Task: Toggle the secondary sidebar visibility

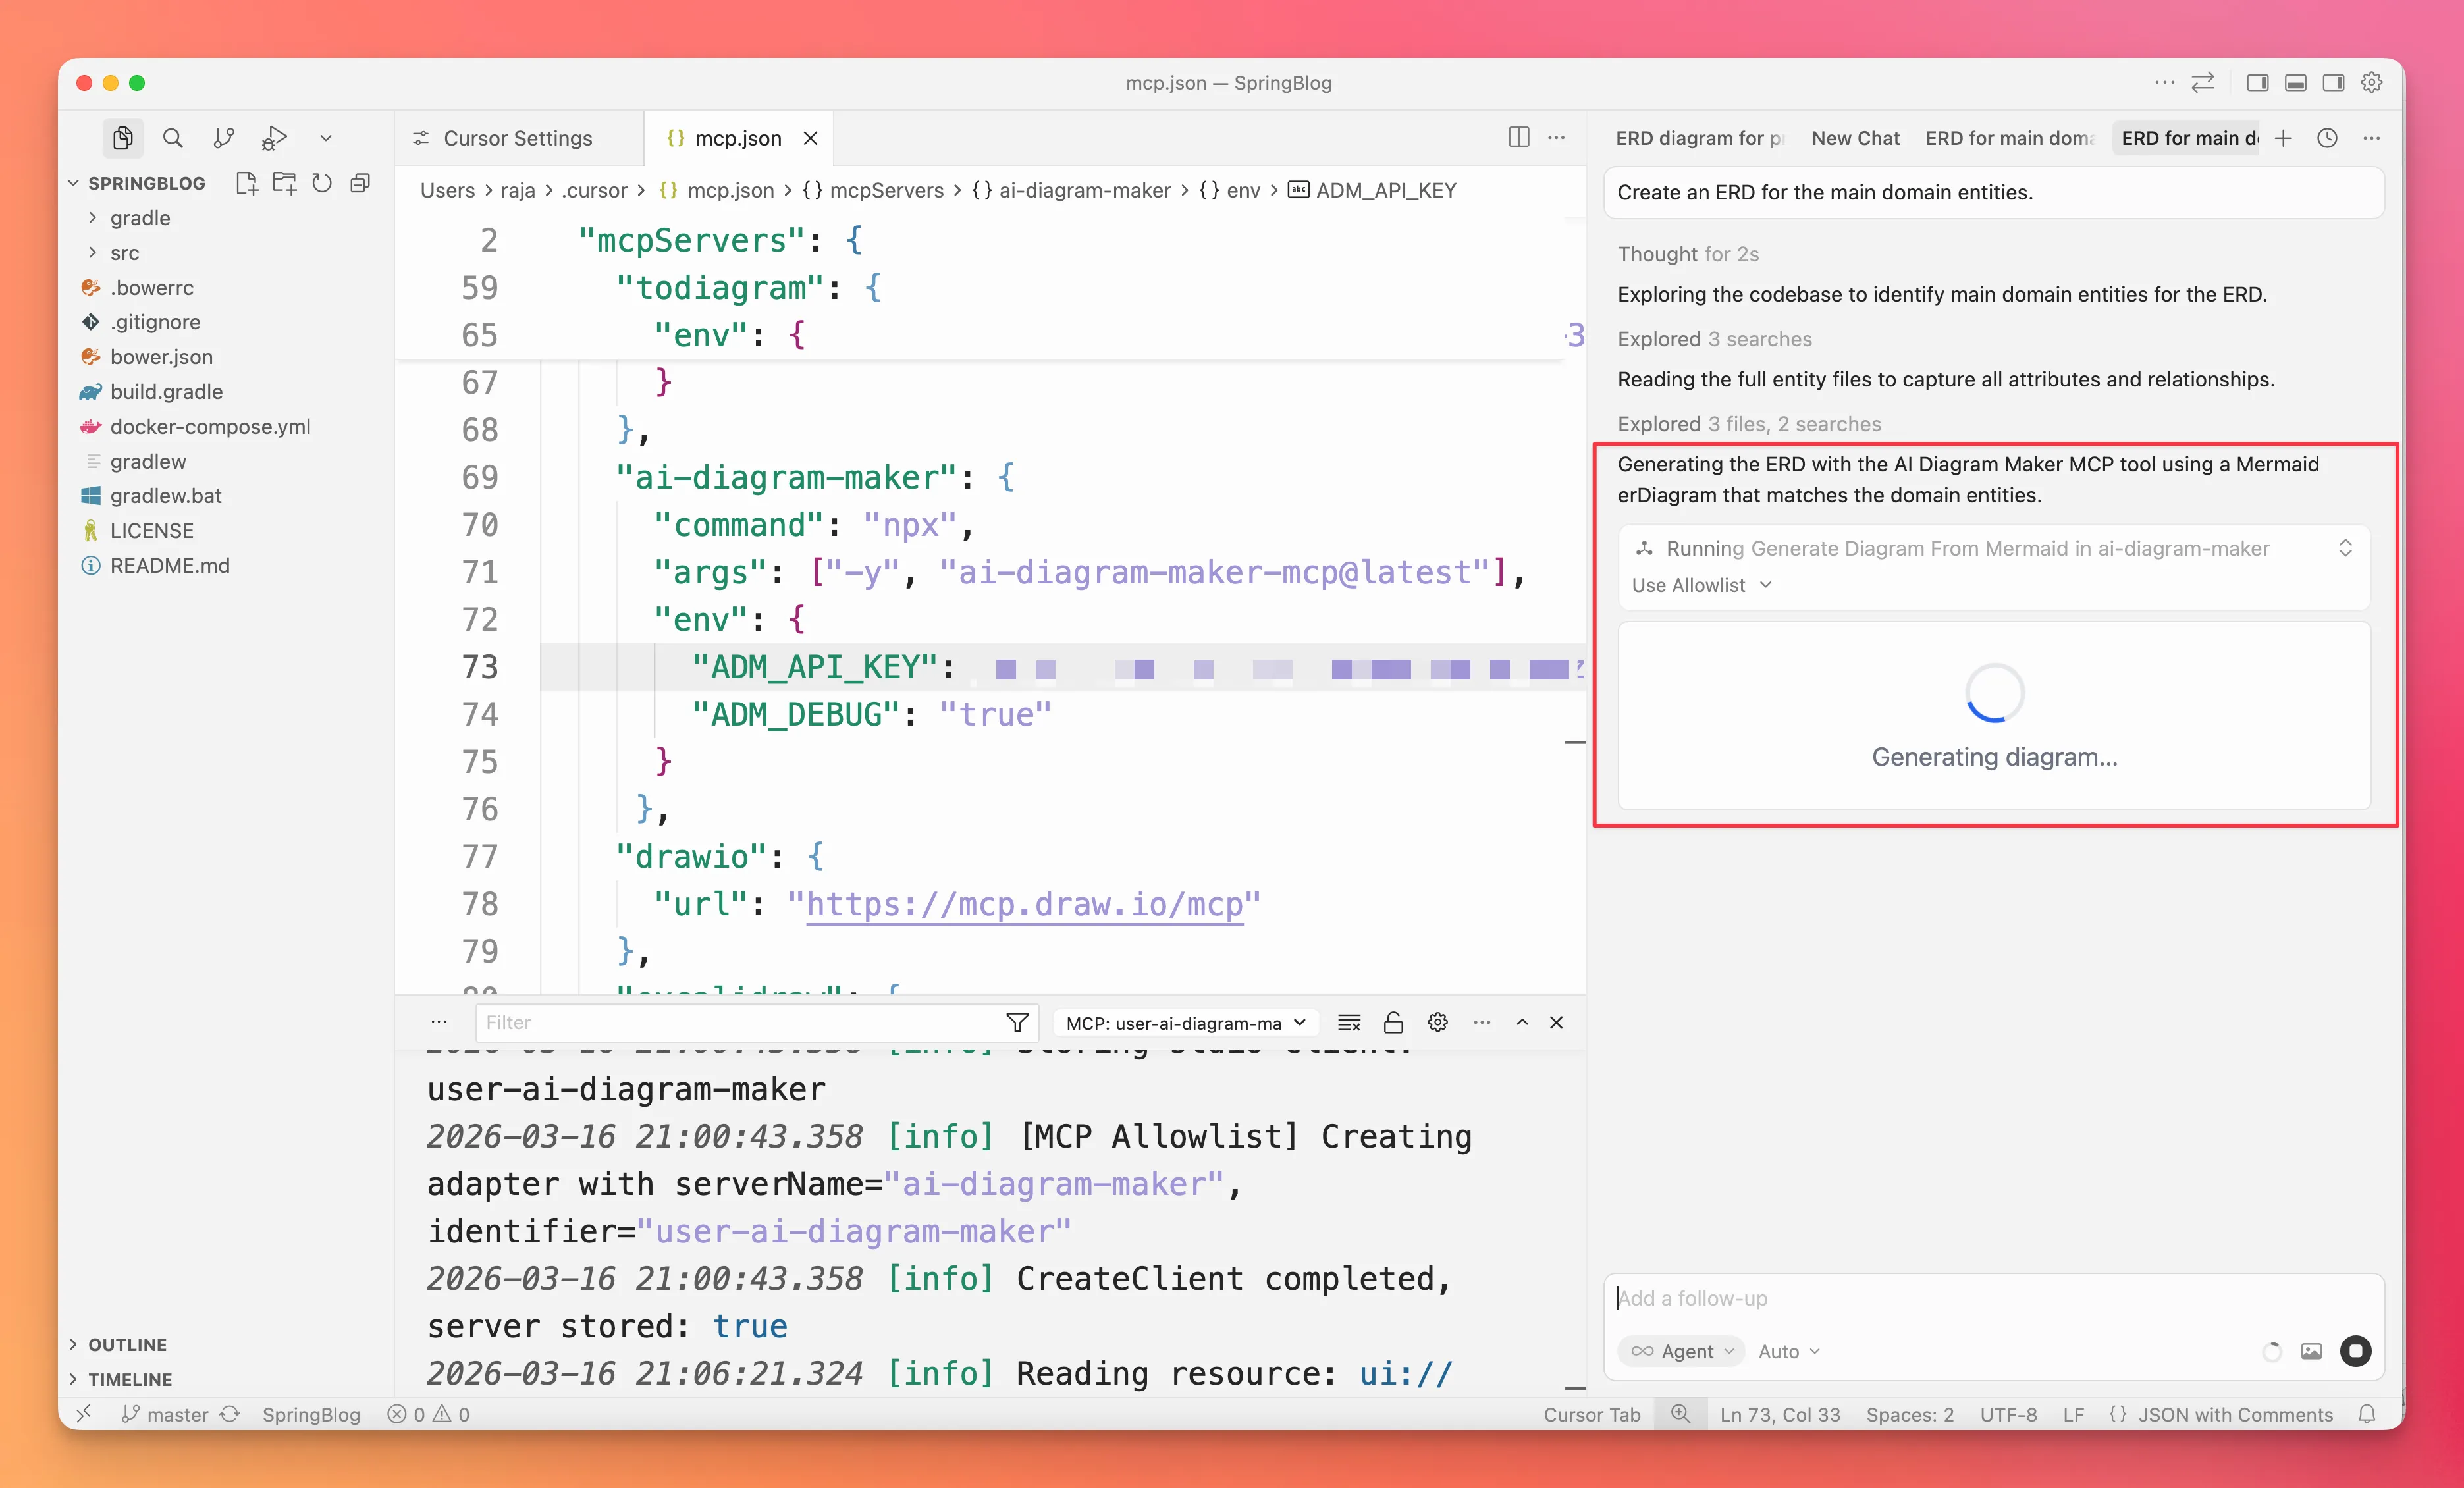Action: coord(2333,83)
